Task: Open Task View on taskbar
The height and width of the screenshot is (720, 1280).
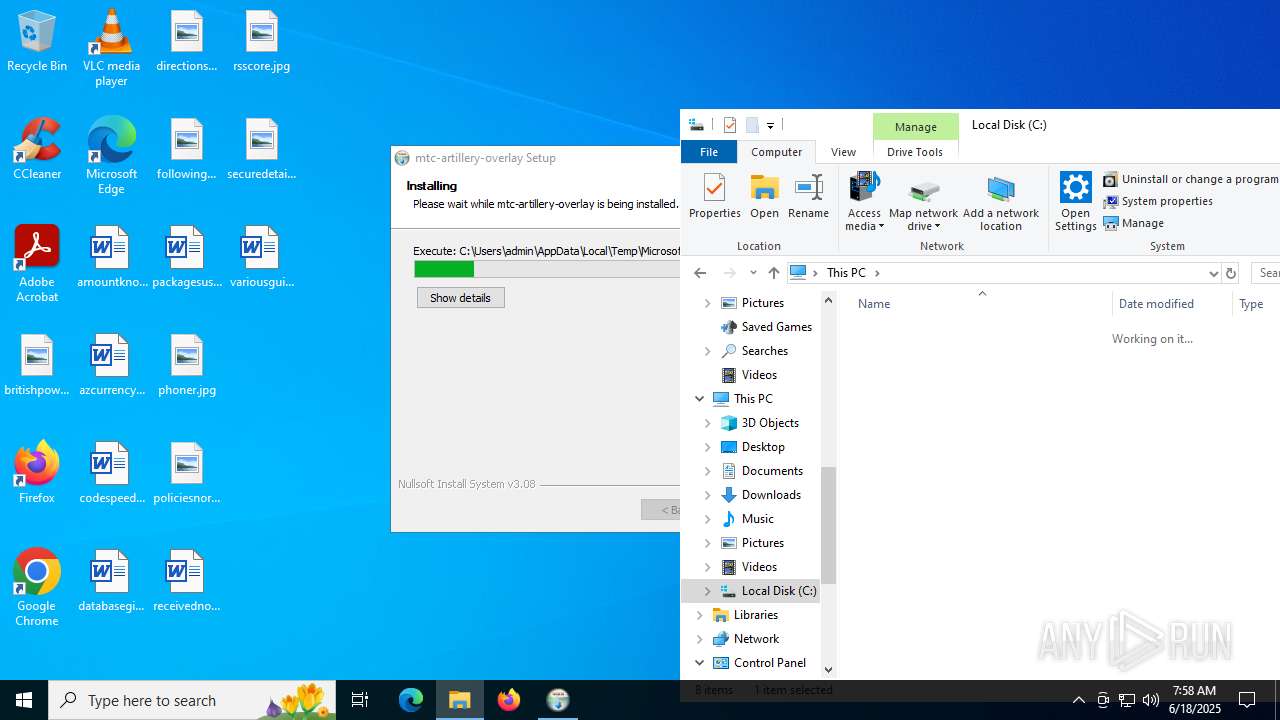Action: pos(360,700)
